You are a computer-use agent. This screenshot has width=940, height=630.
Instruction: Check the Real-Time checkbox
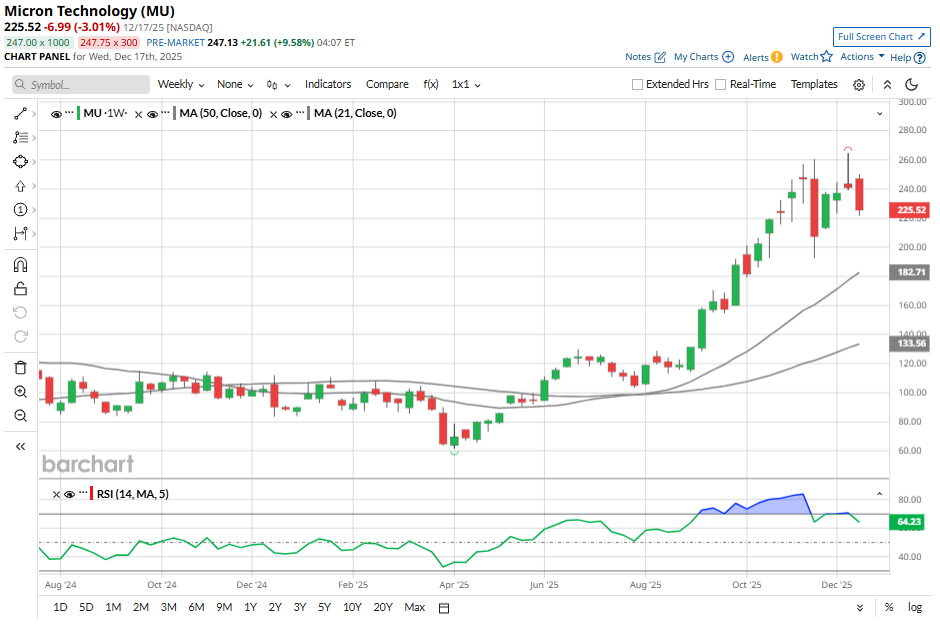coord(721,85)
